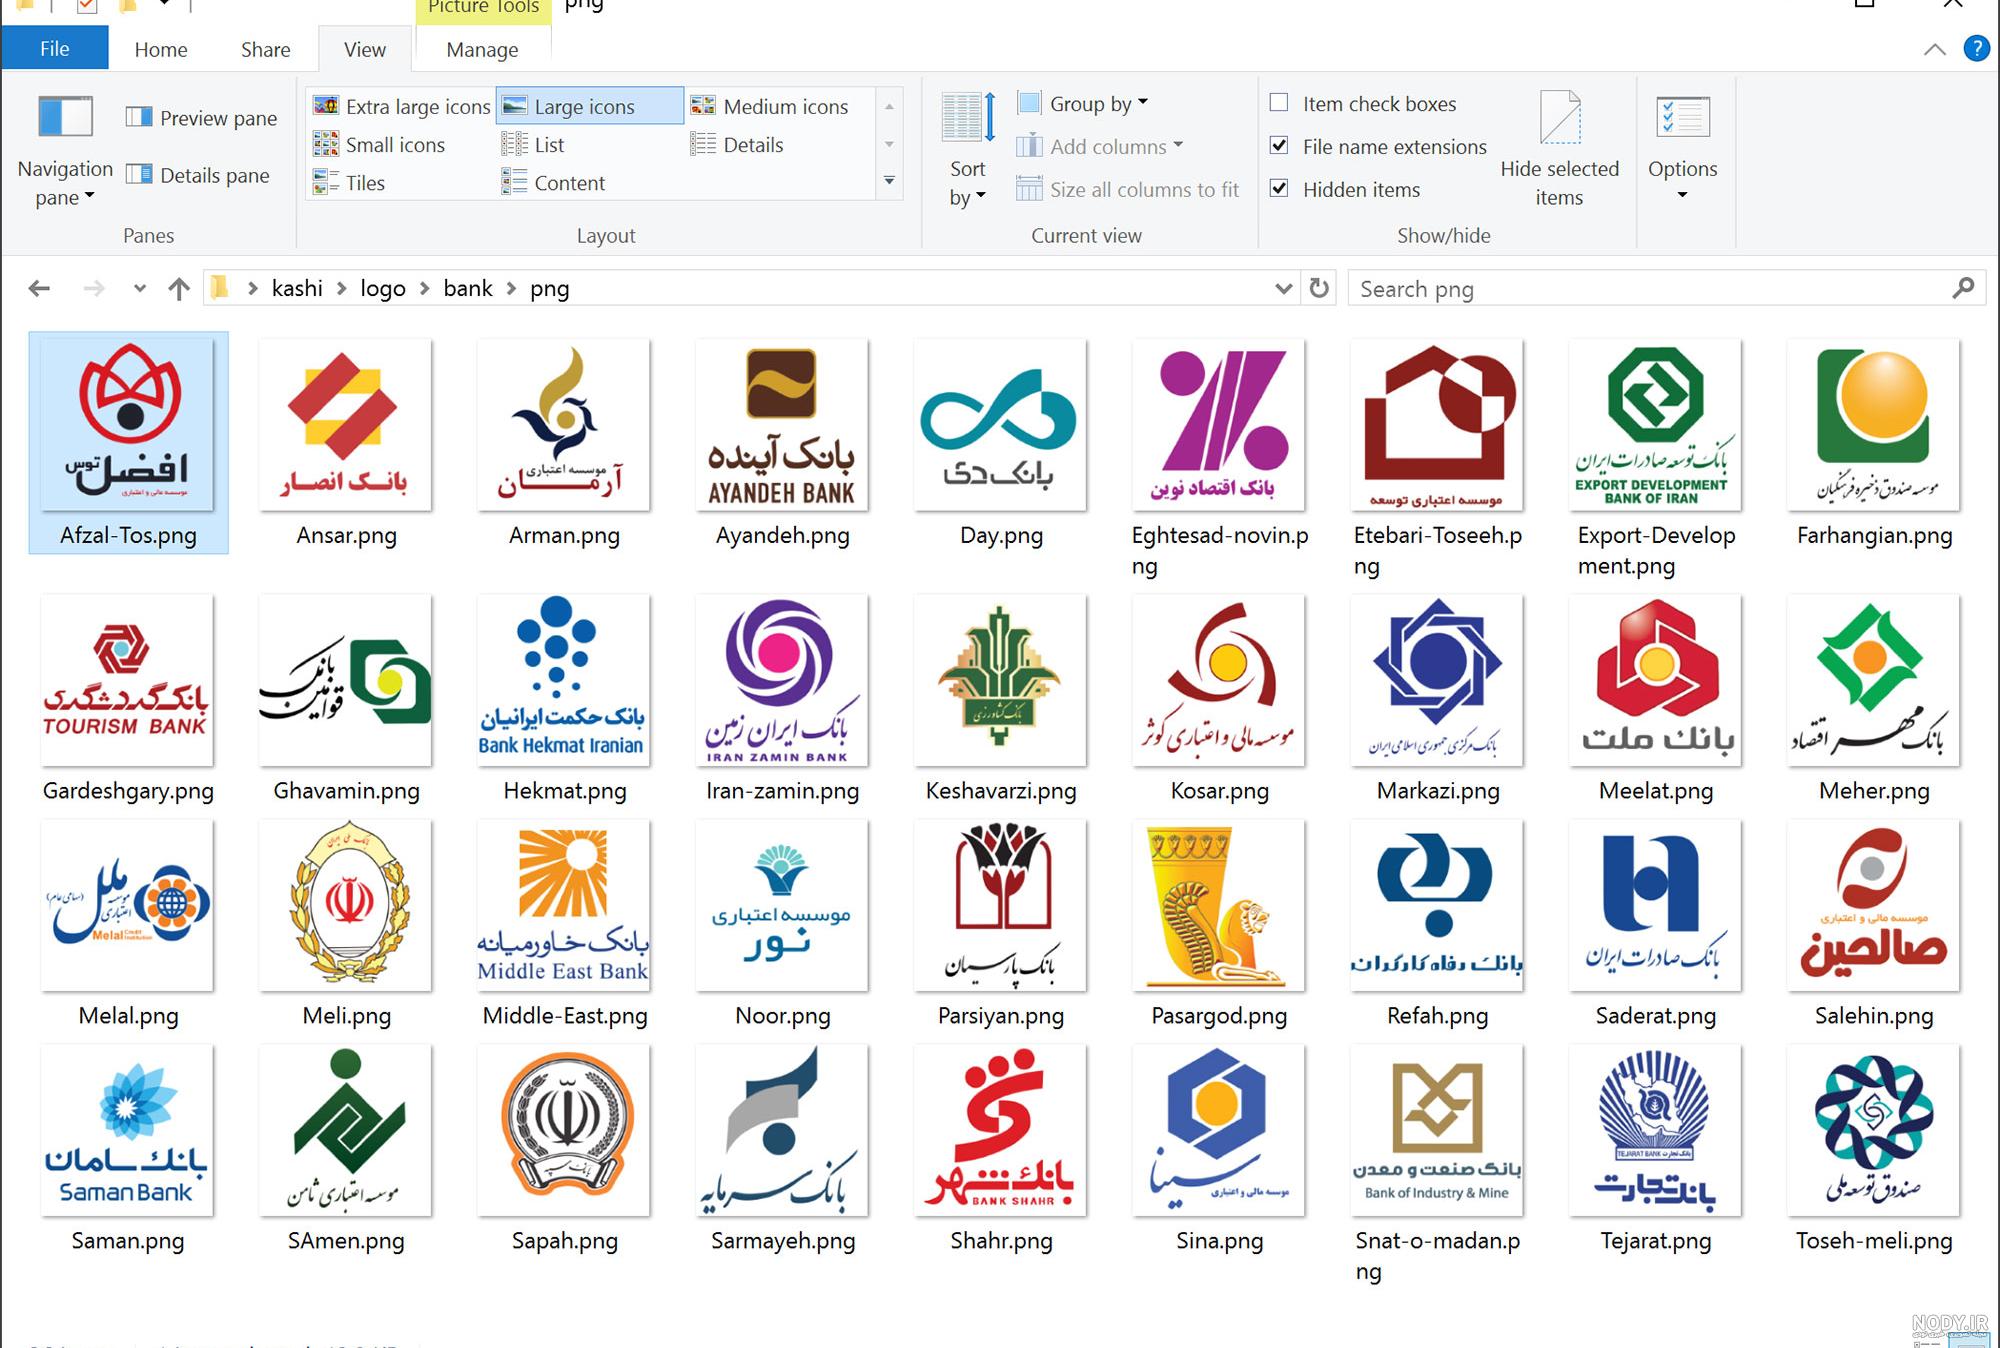The image size is (2000, 1348).
Task: Switch to Tiles layout
Action: (x=349, y=183)
